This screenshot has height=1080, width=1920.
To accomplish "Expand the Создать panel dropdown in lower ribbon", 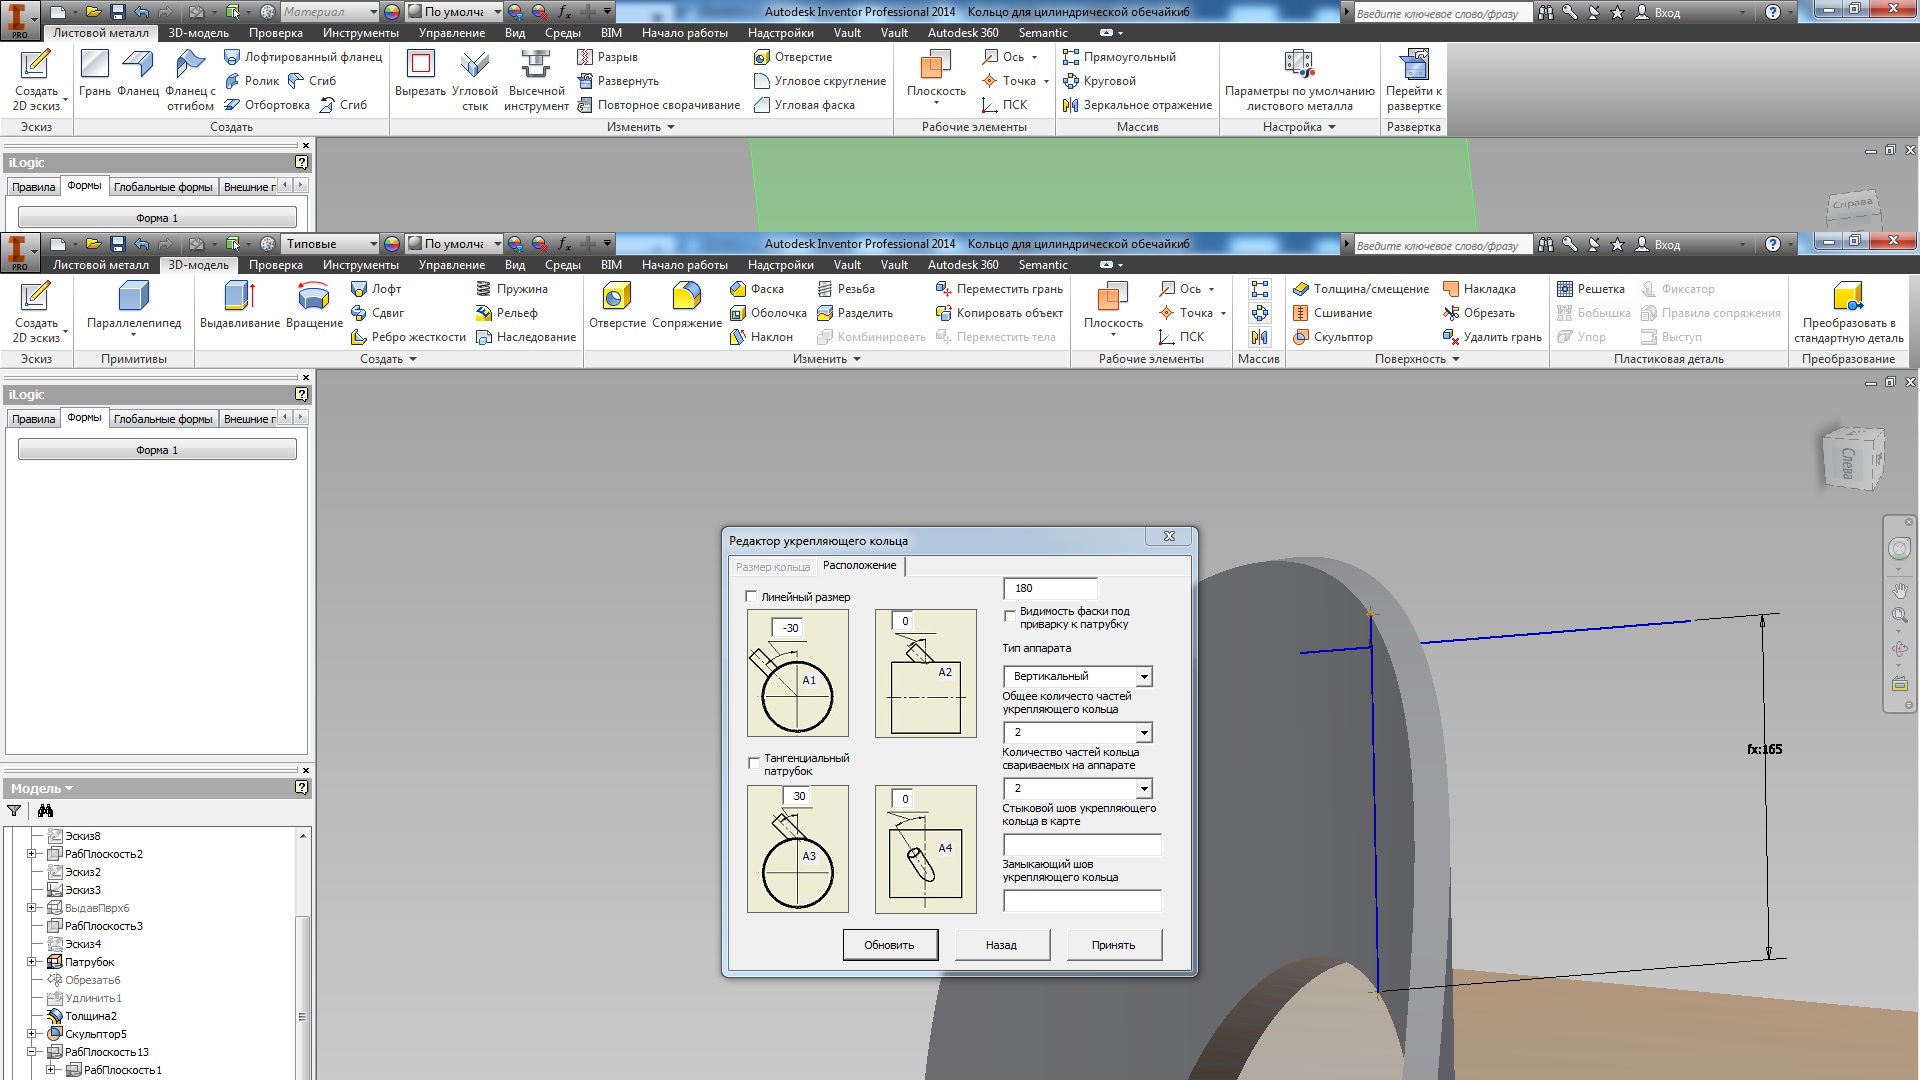I will 388,359.
